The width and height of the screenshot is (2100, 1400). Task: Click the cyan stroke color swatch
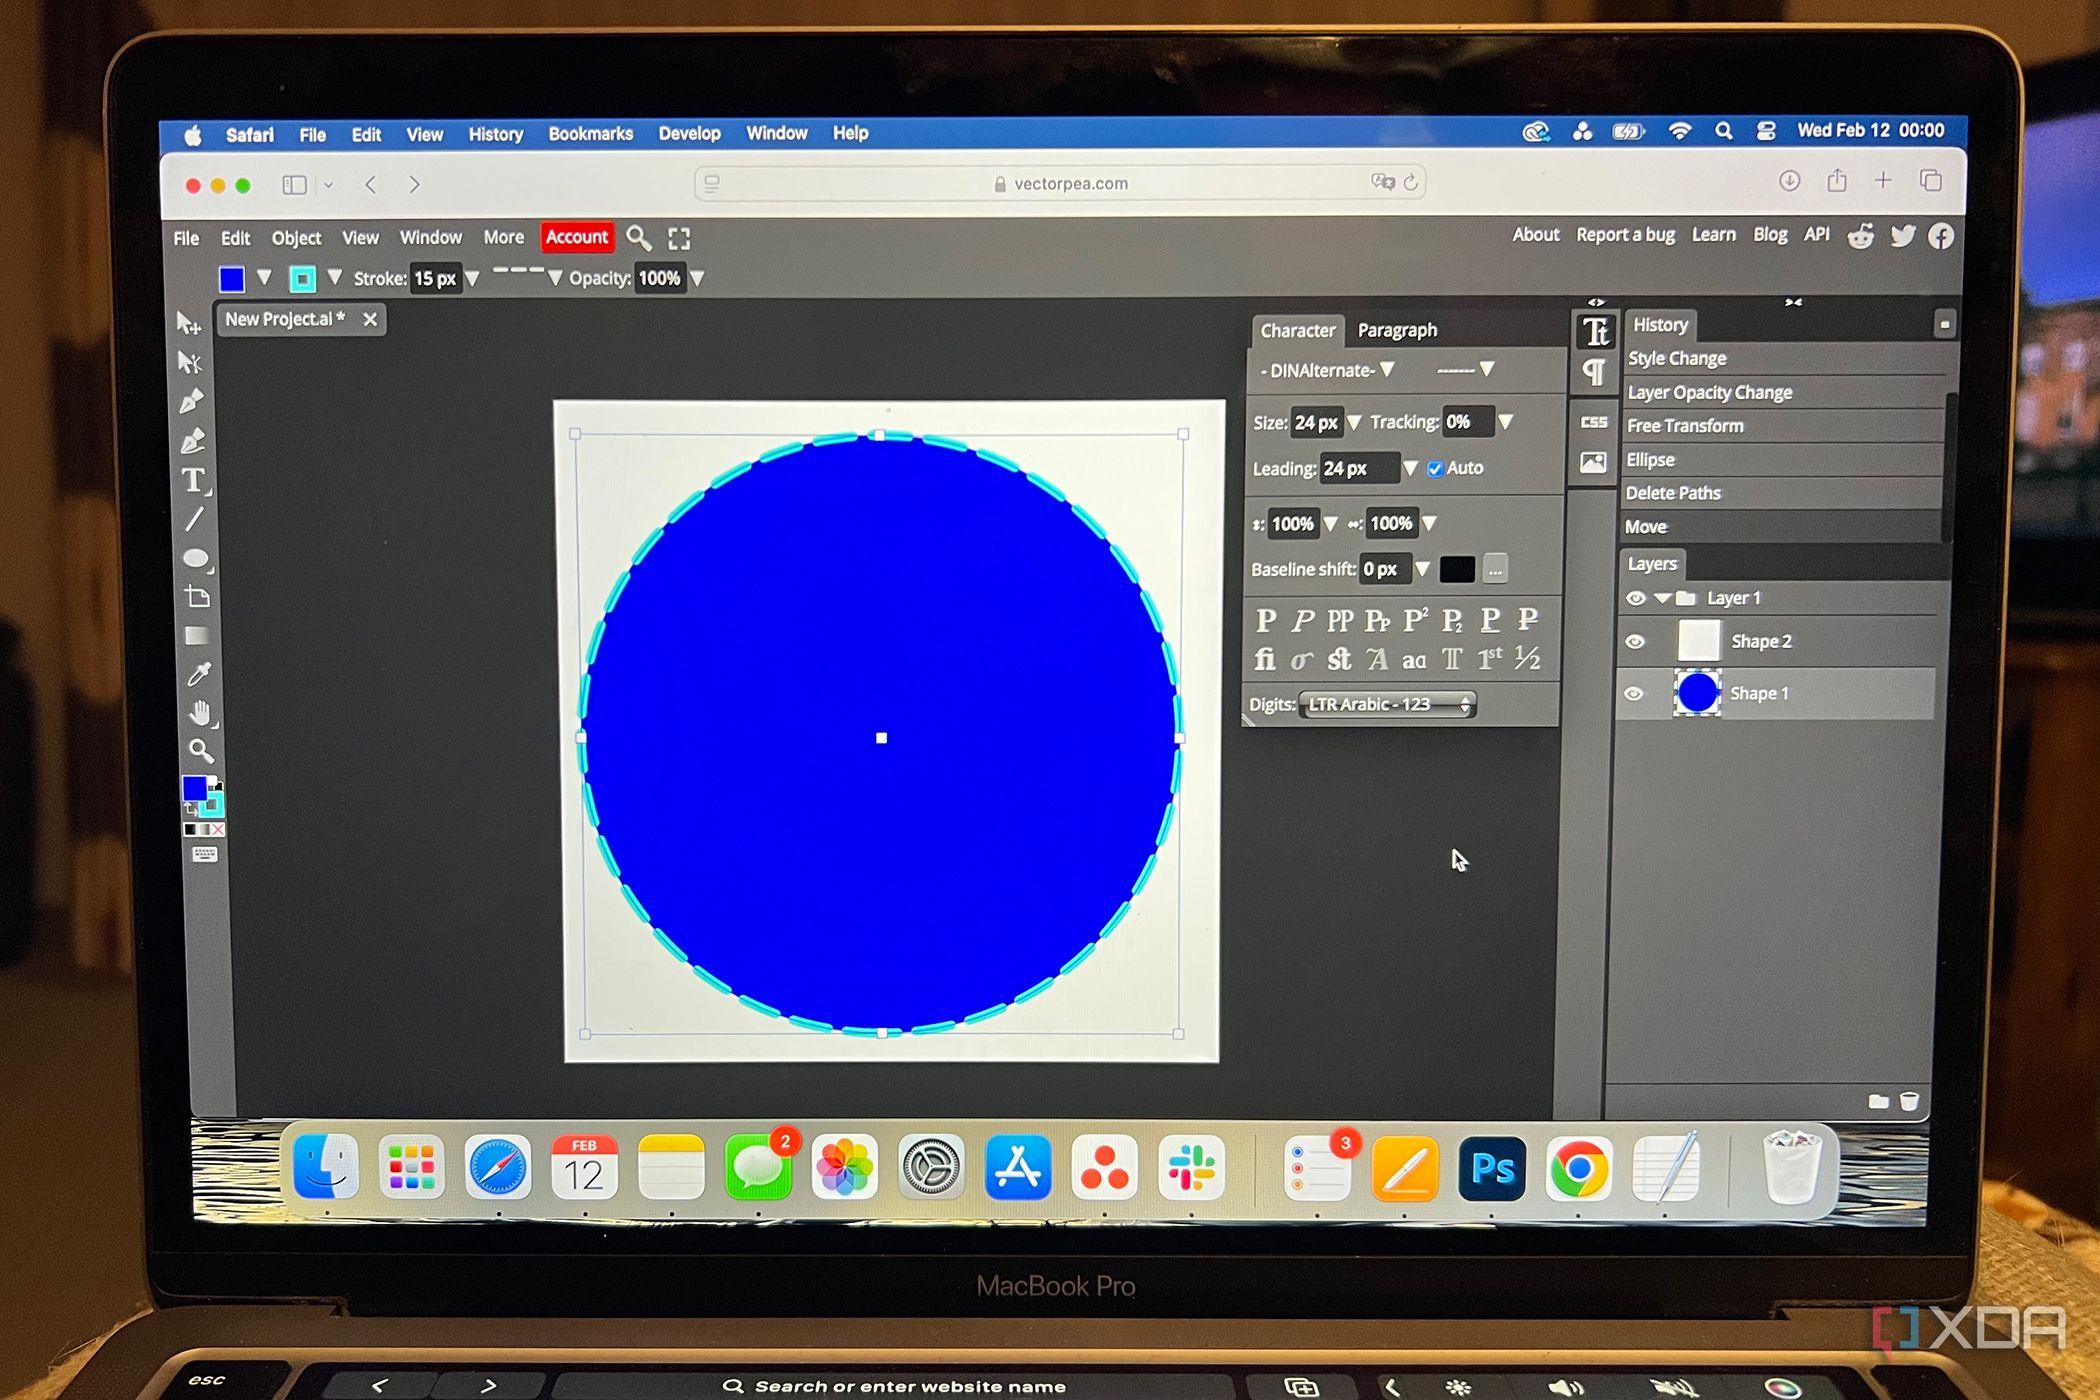pos(302,279)
